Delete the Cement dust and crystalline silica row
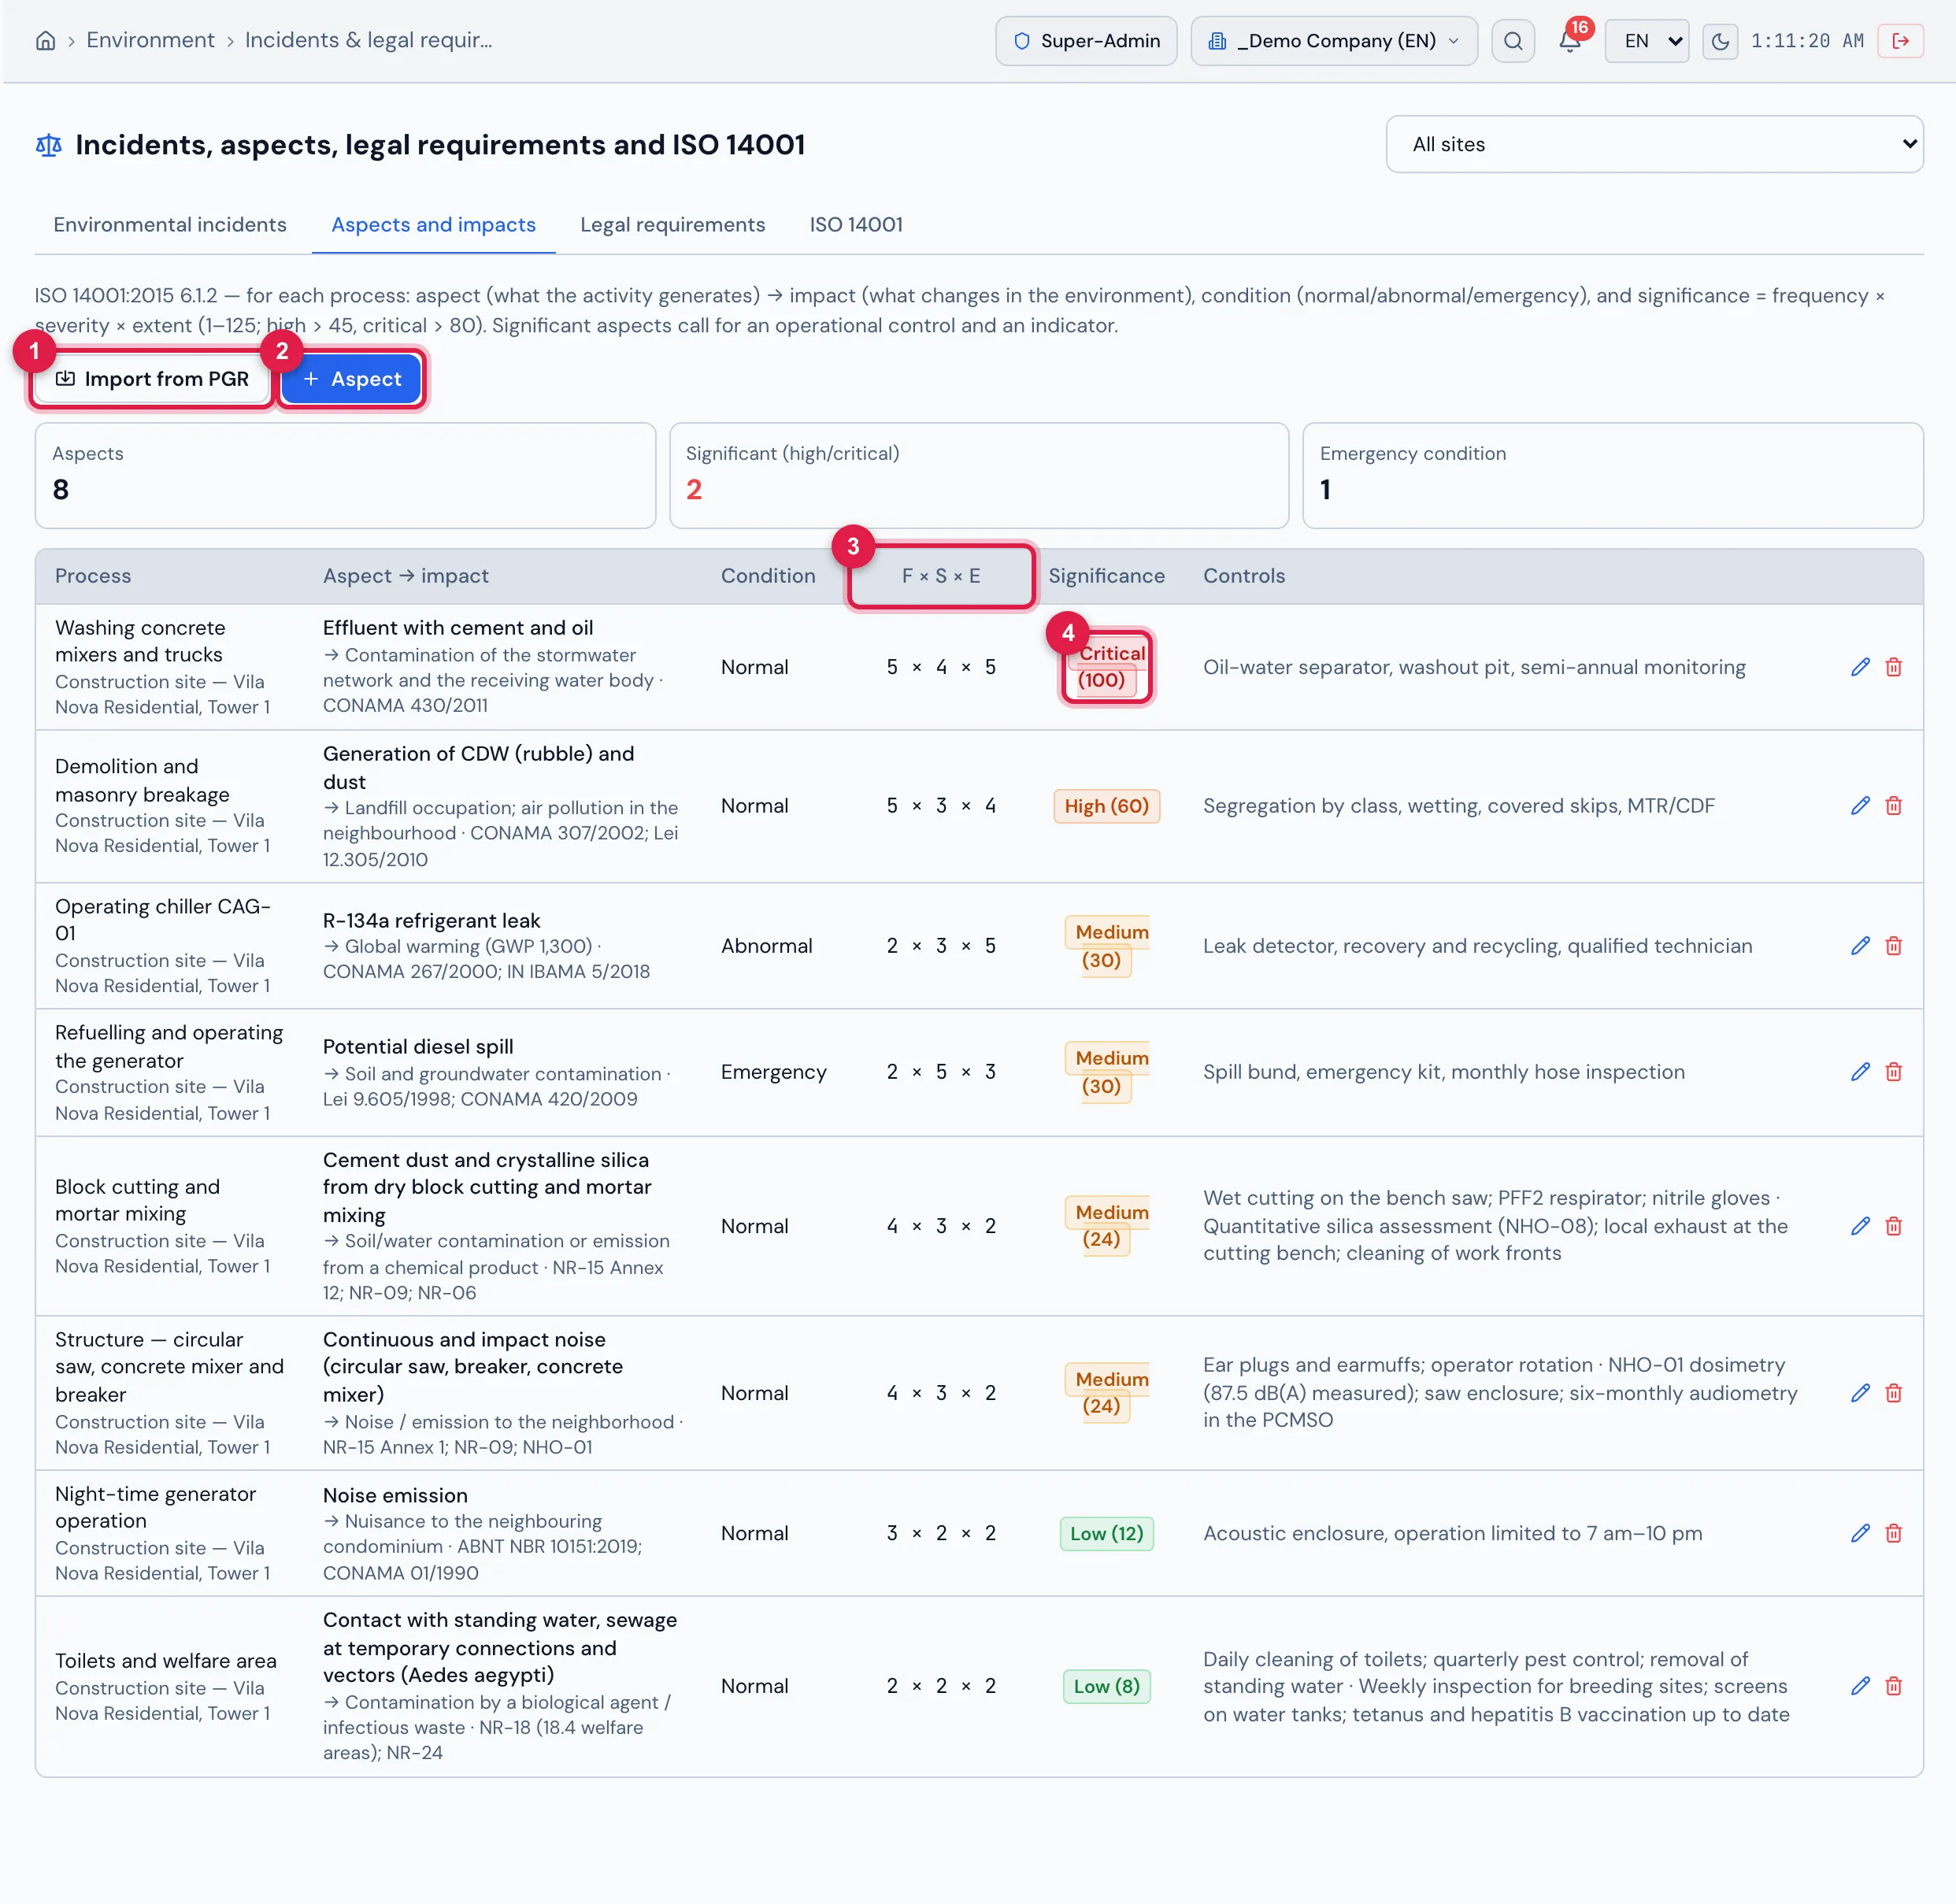 [x=1894, y=1226]
